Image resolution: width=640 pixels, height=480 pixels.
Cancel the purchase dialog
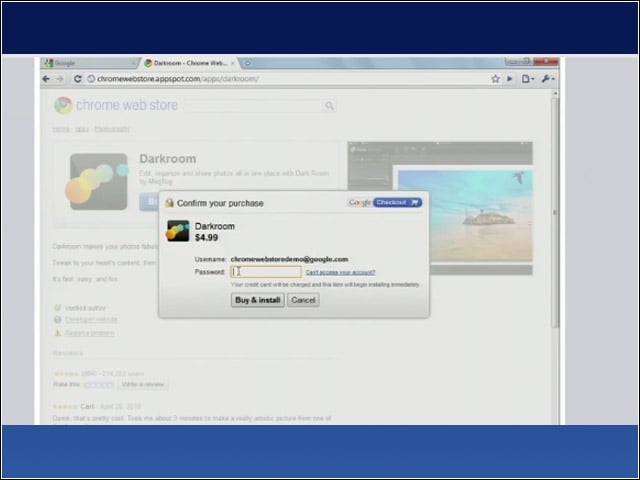[x=303, y=300]
